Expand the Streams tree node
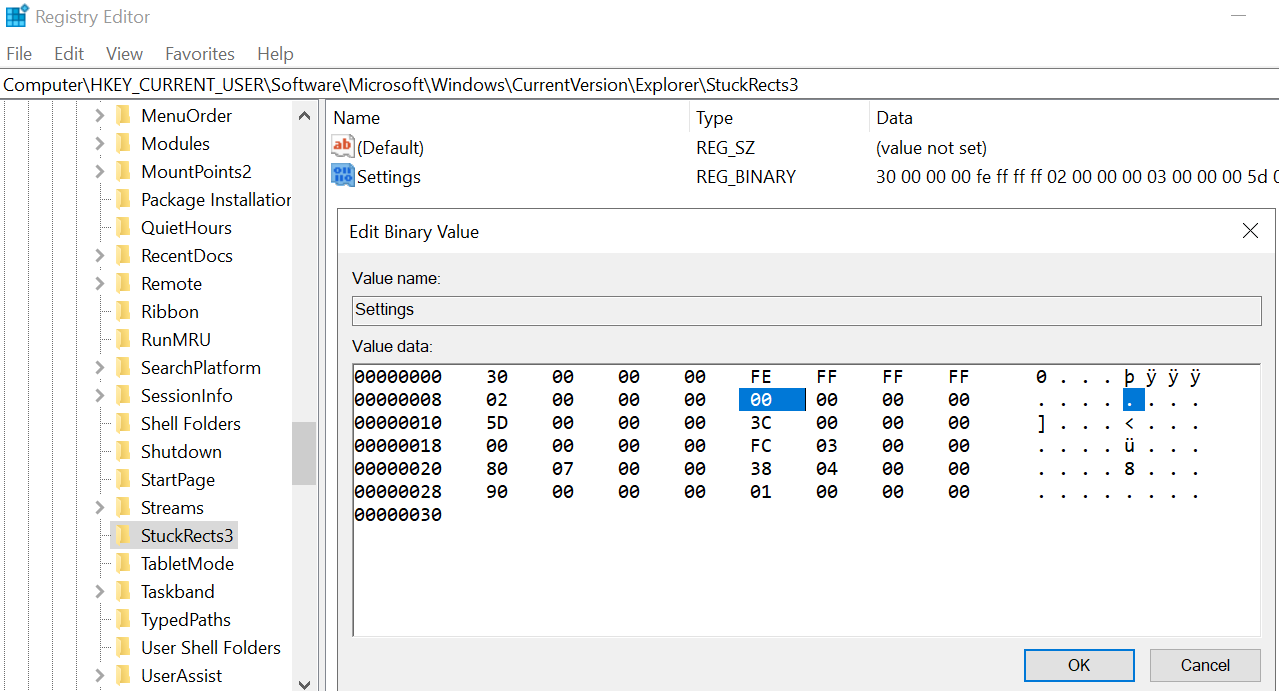The width and height of the screenshot is (1279, 691). [99, 508]
